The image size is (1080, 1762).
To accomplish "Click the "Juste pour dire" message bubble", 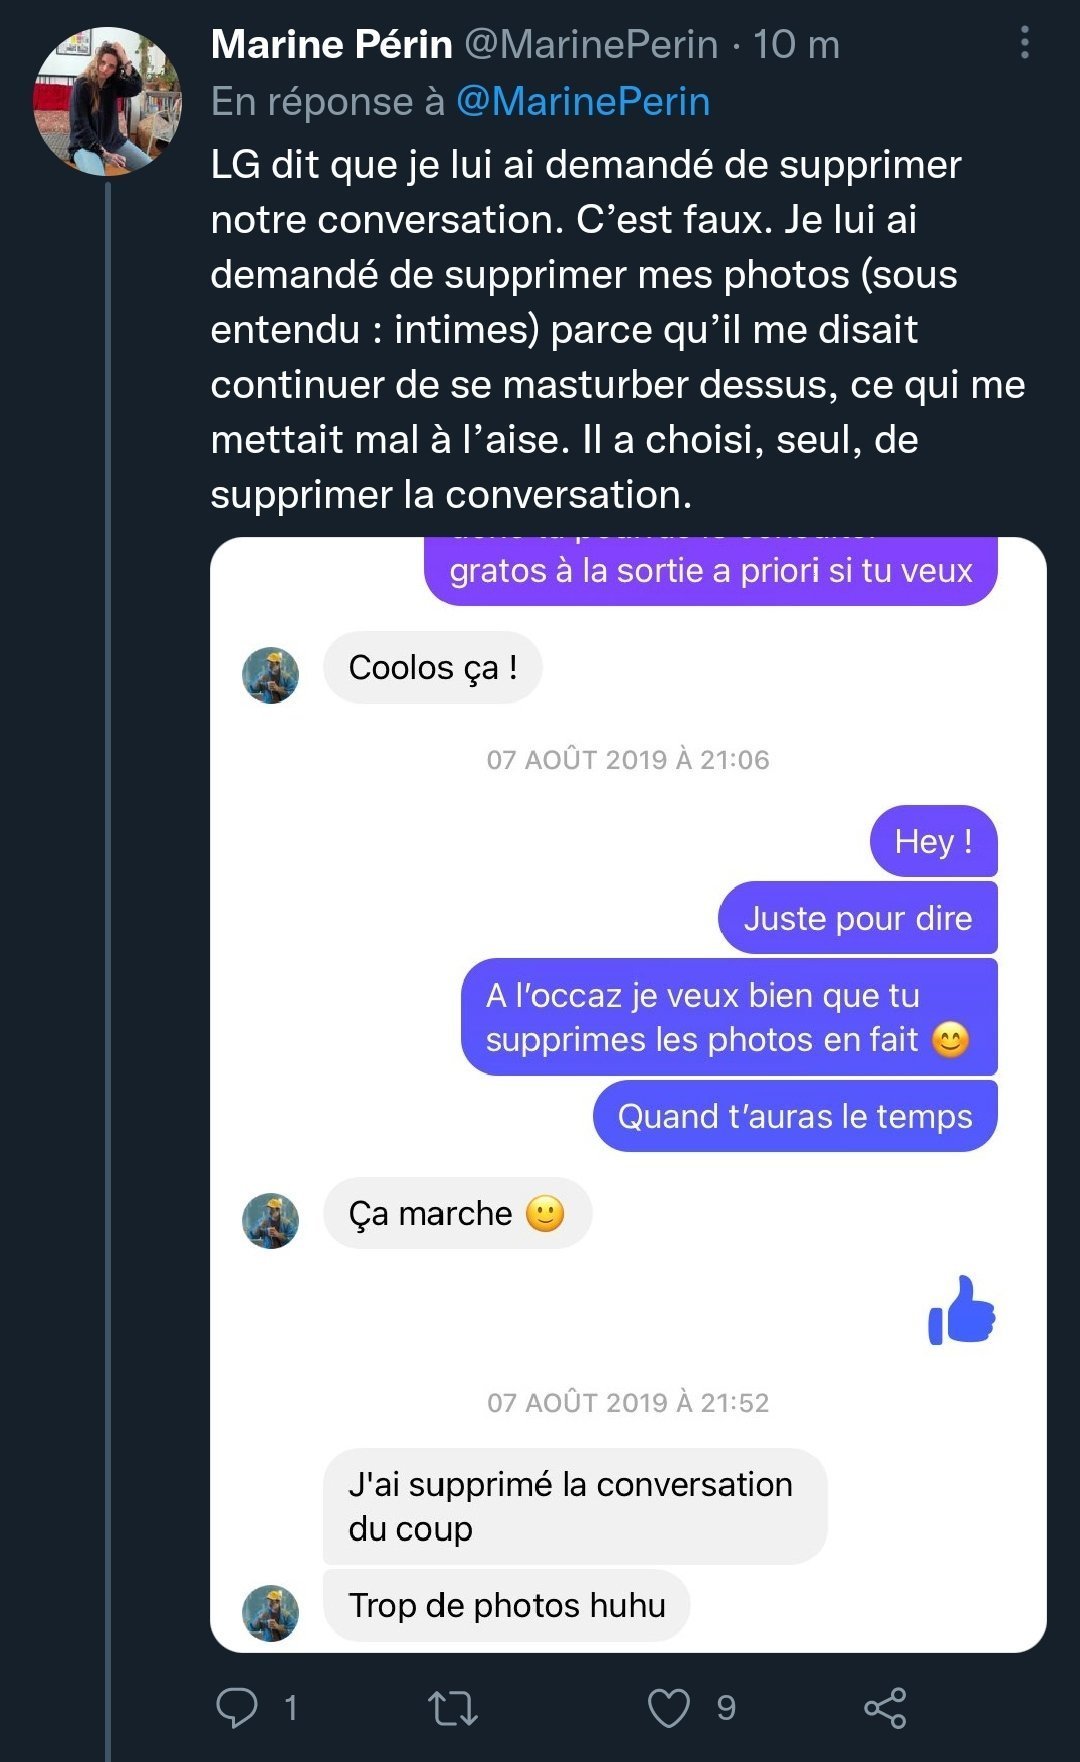I will 857,918.
